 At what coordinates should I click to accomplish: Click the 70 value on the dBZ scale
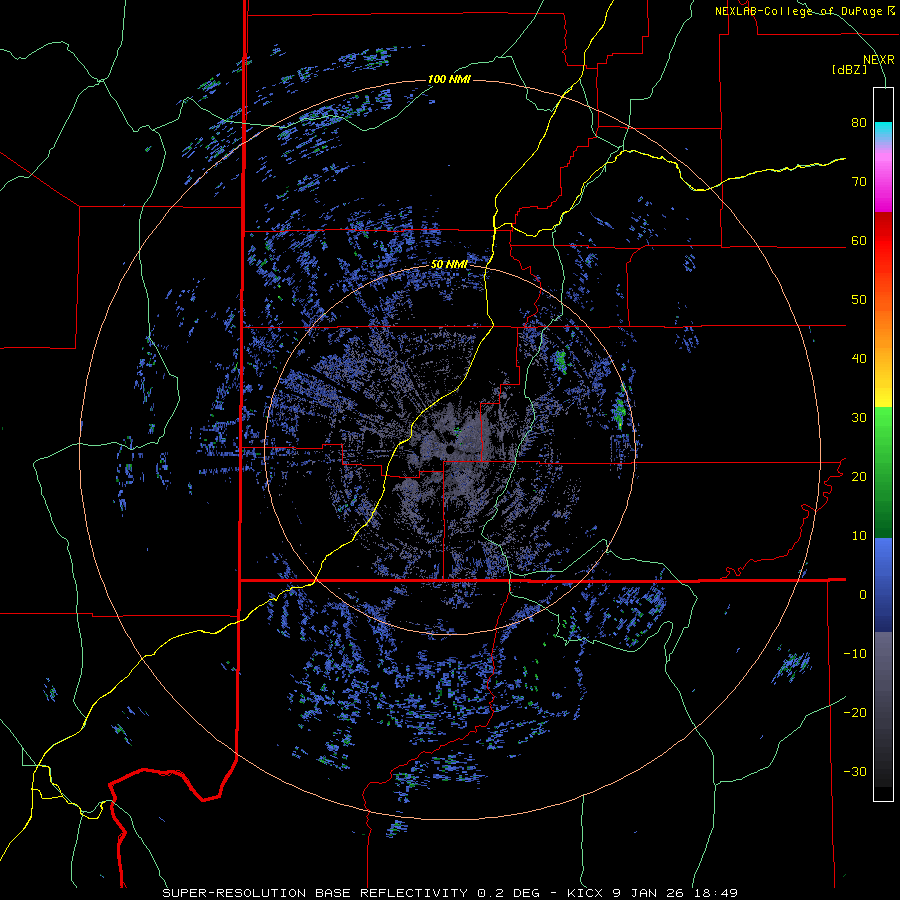click(x=859, y=182)
